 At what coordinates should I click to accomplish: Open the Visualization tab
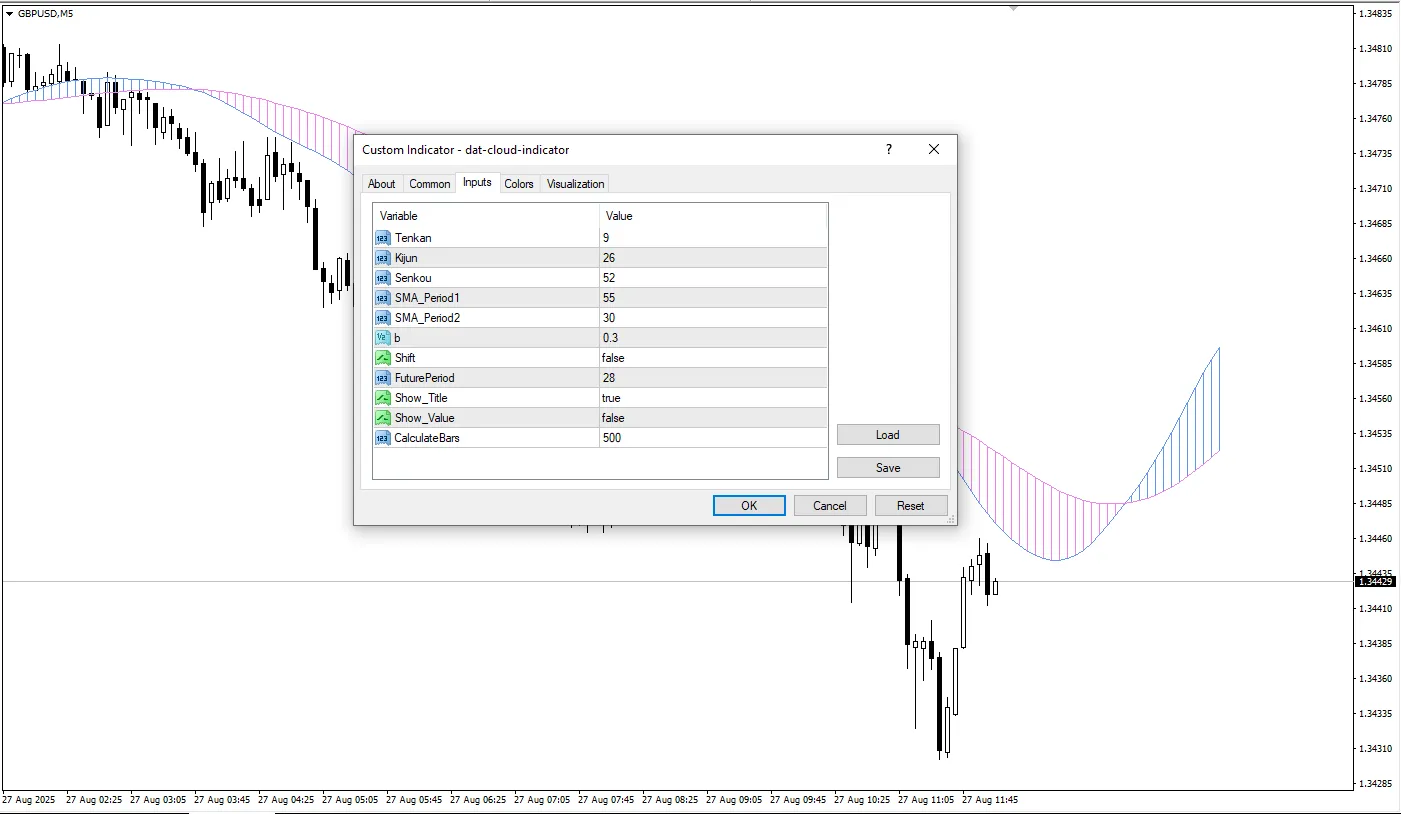[x=575, y=184]
